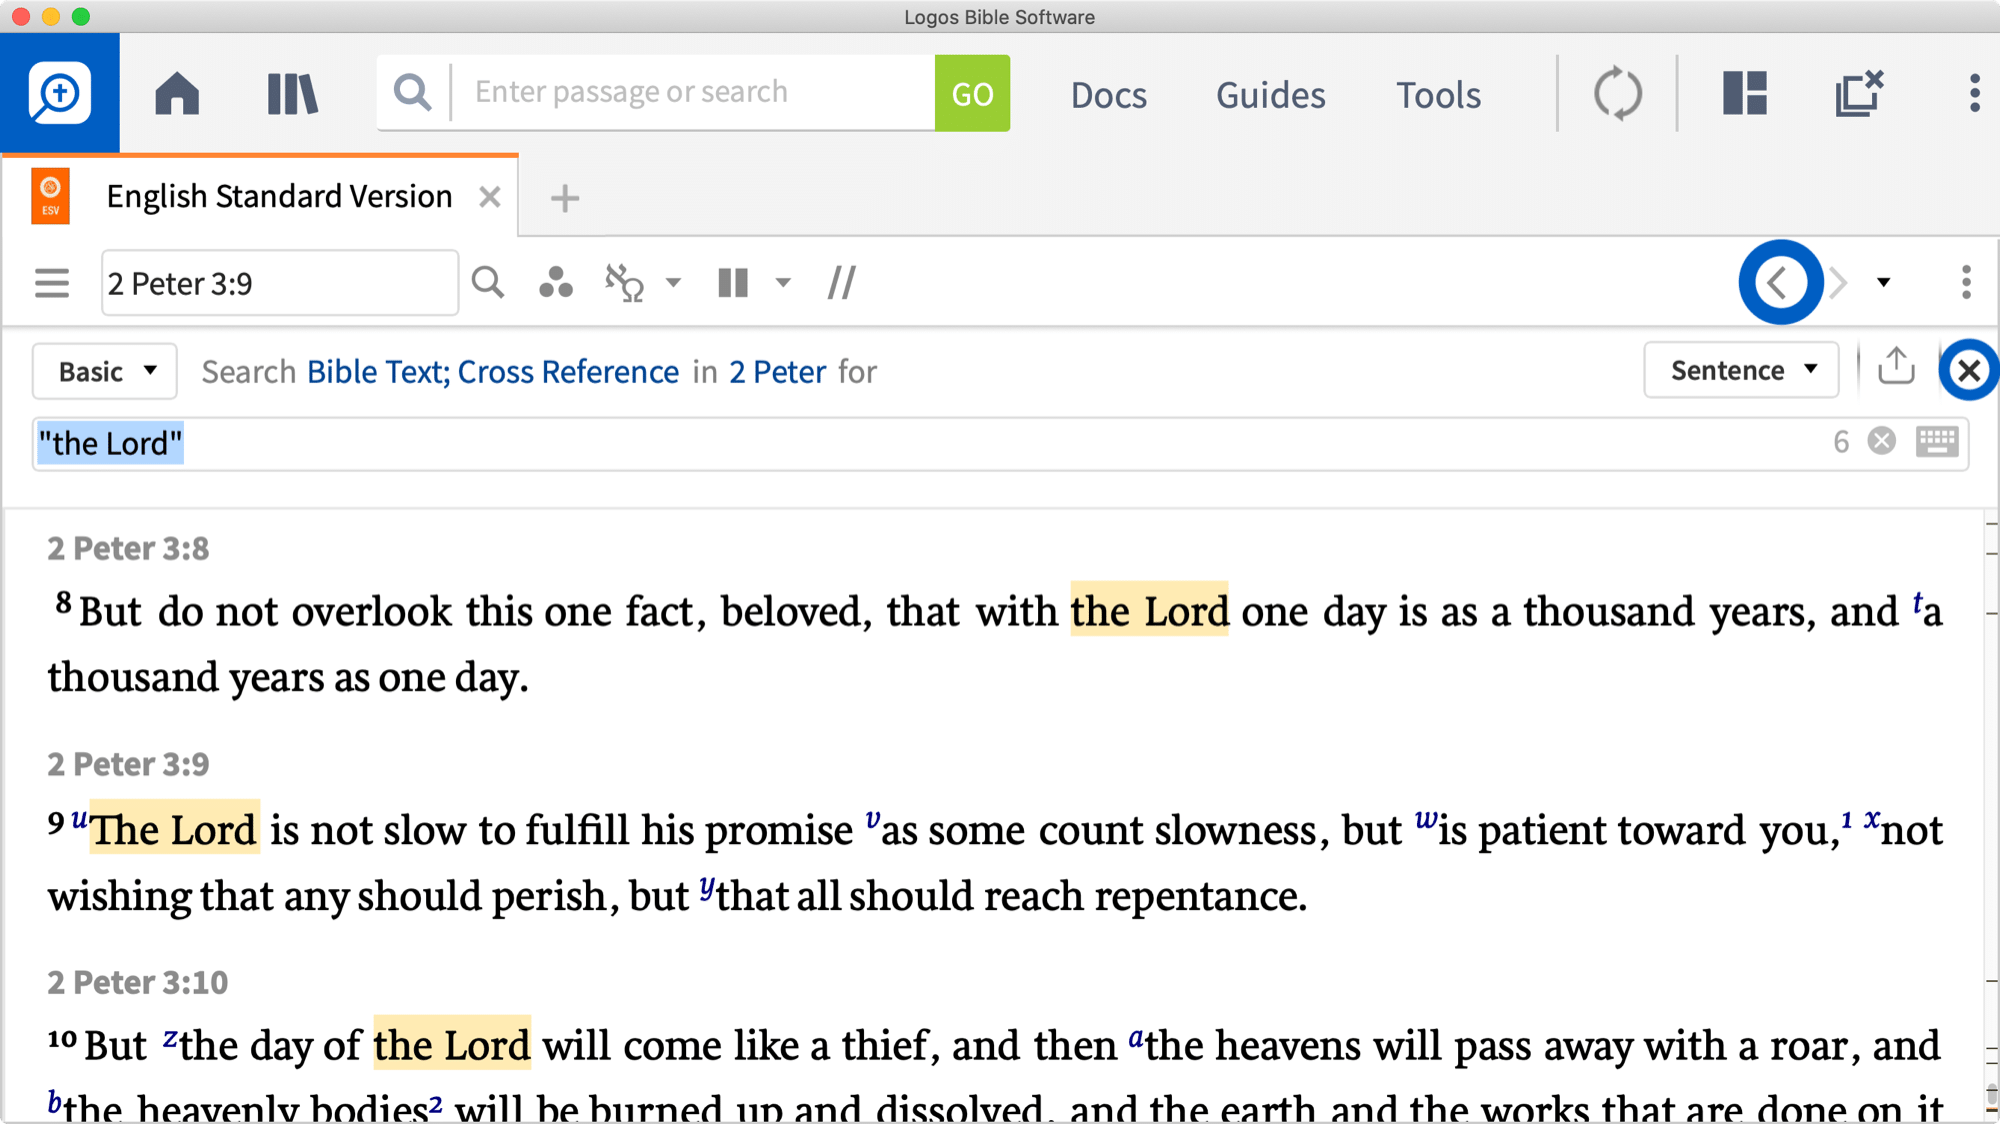The width and height of the screenshot is (2000, 1124).
Task: Click footnote 1 after 'you,'
Action: [x=1847, y=819]
